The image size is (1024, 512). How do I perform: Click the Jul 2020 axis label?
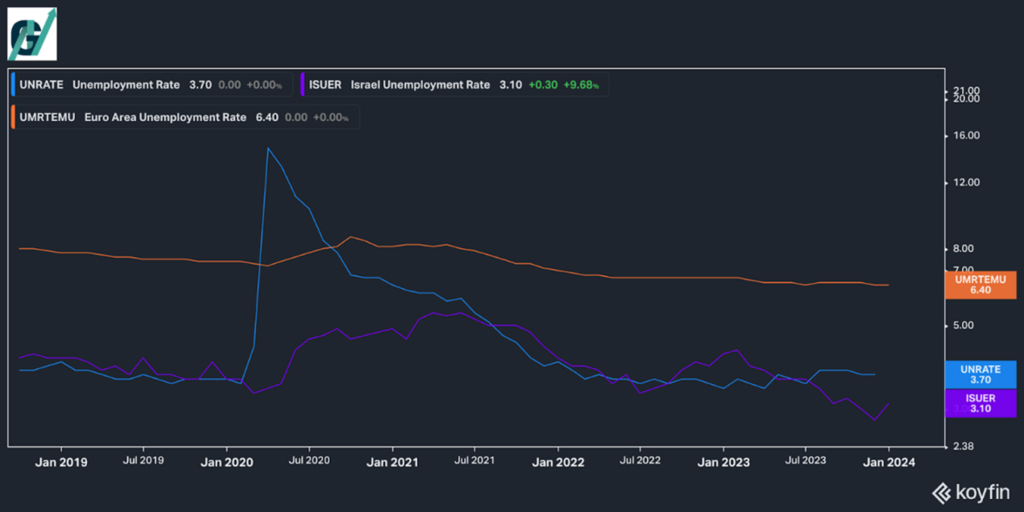tap(308, 461)
